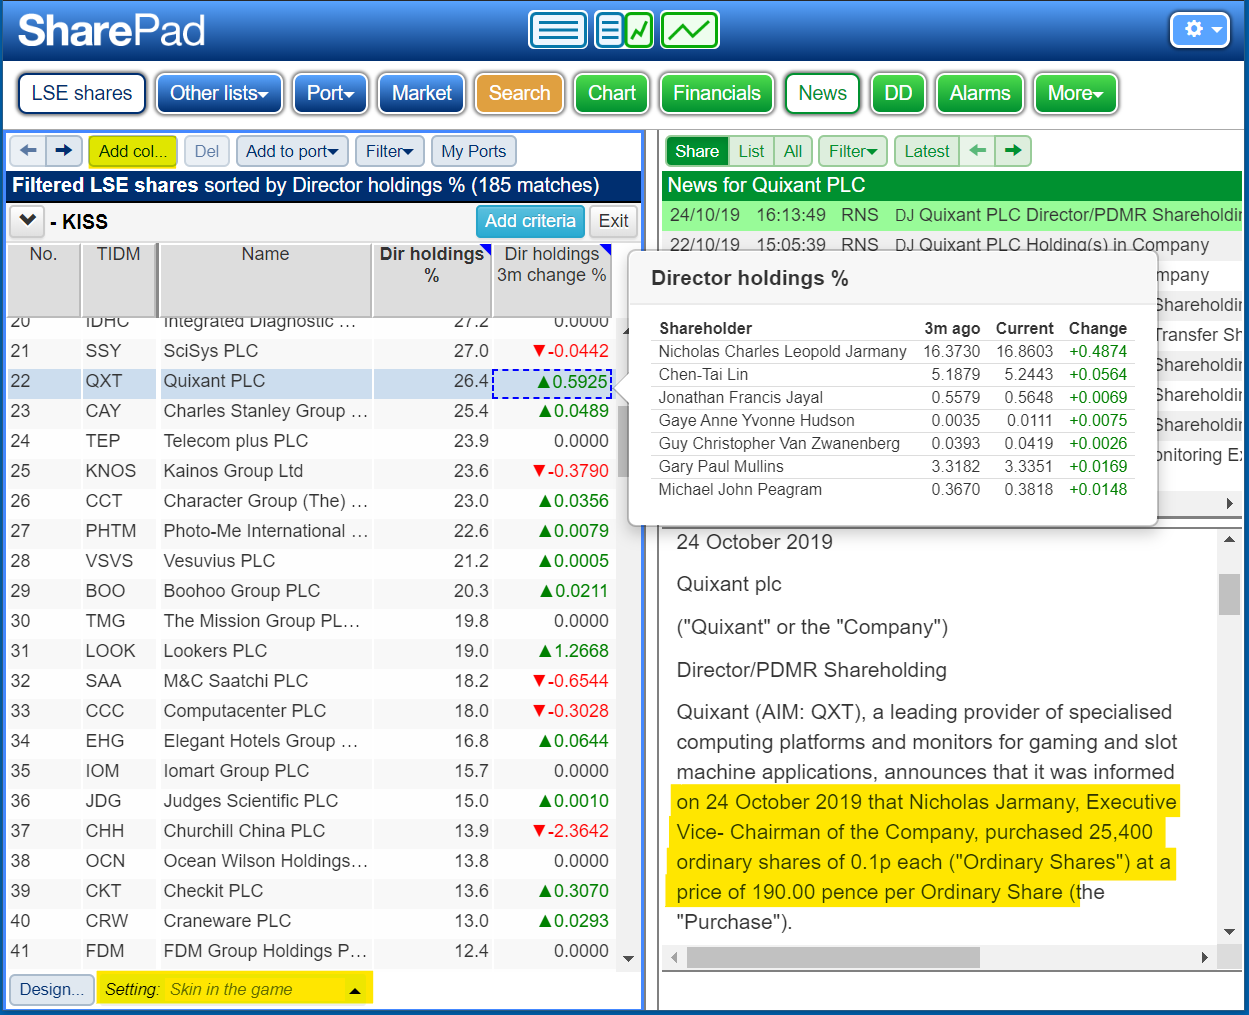Viewport: 1249px width, 1015px height.
Task: Click the news article scrollbar down arrow
Action: point(1229,932)
